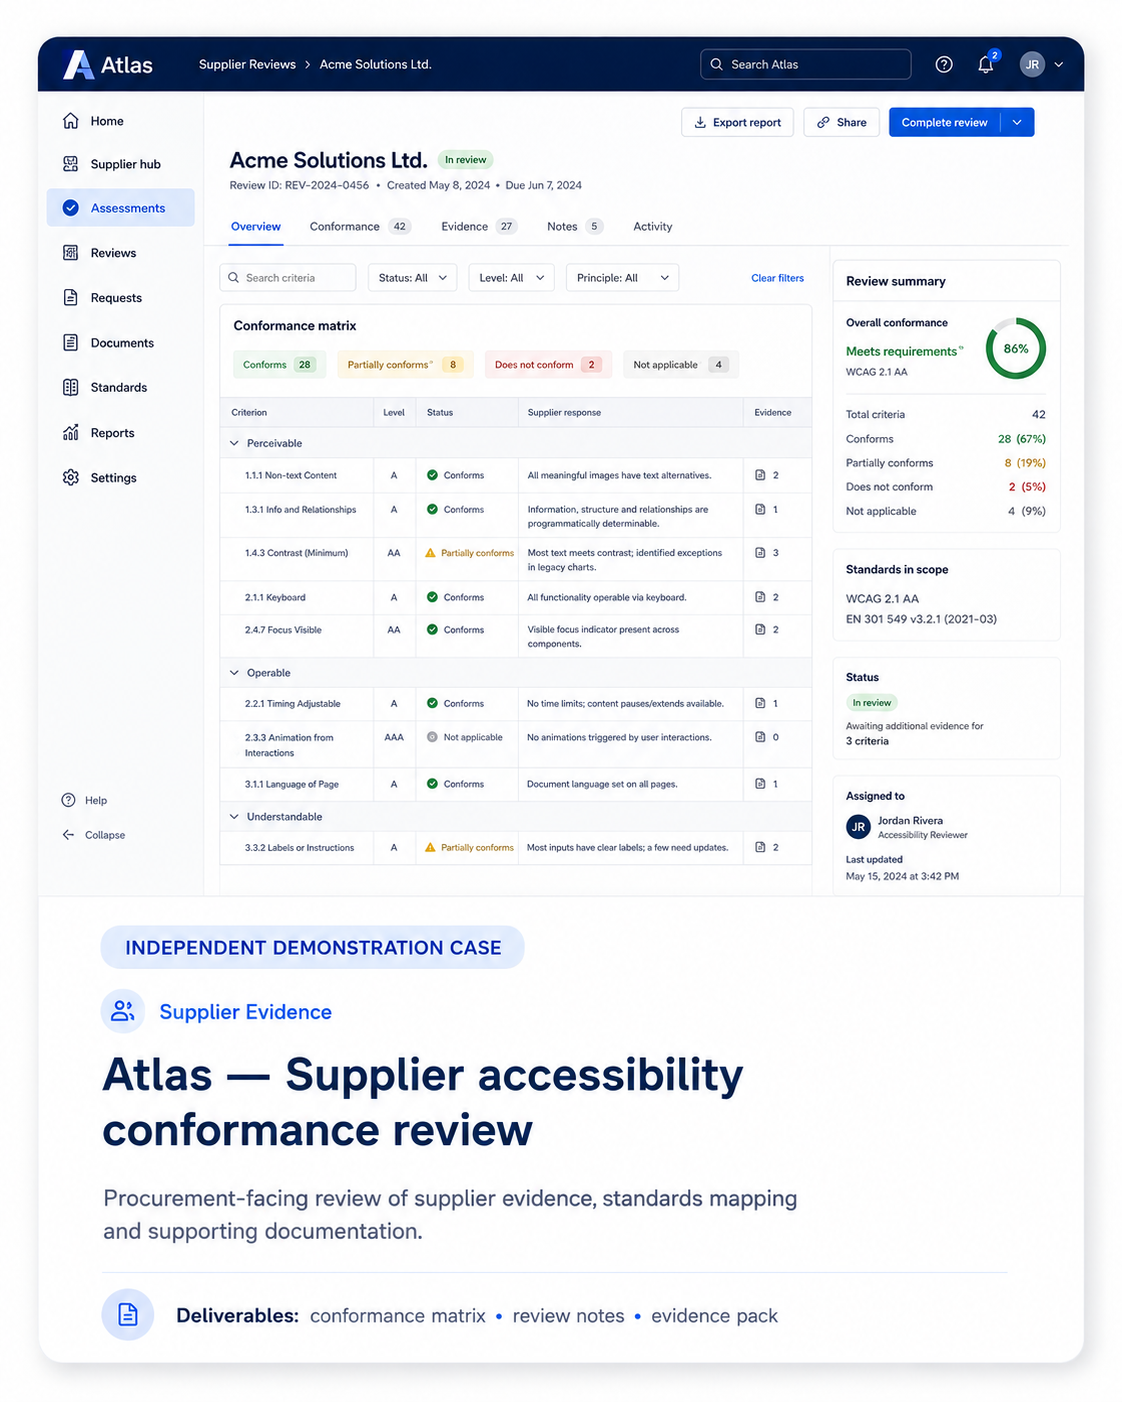Click Not applicable status icon for 2.3.3

(x=432, y=737)
